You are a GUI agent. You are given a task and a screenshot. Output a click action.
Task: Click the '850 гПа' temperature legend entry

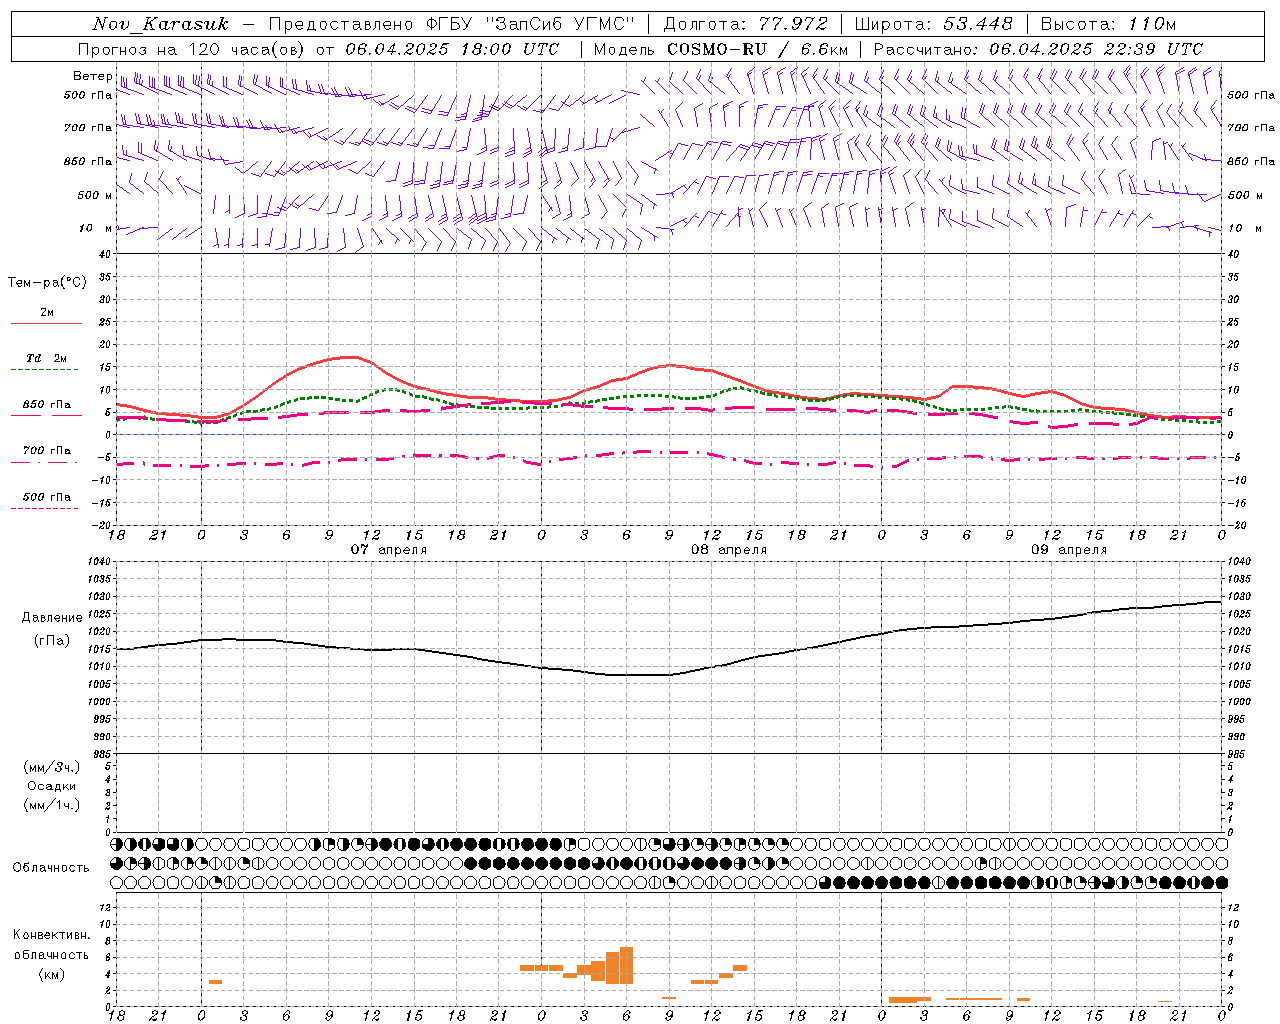[x=47, y=405]
